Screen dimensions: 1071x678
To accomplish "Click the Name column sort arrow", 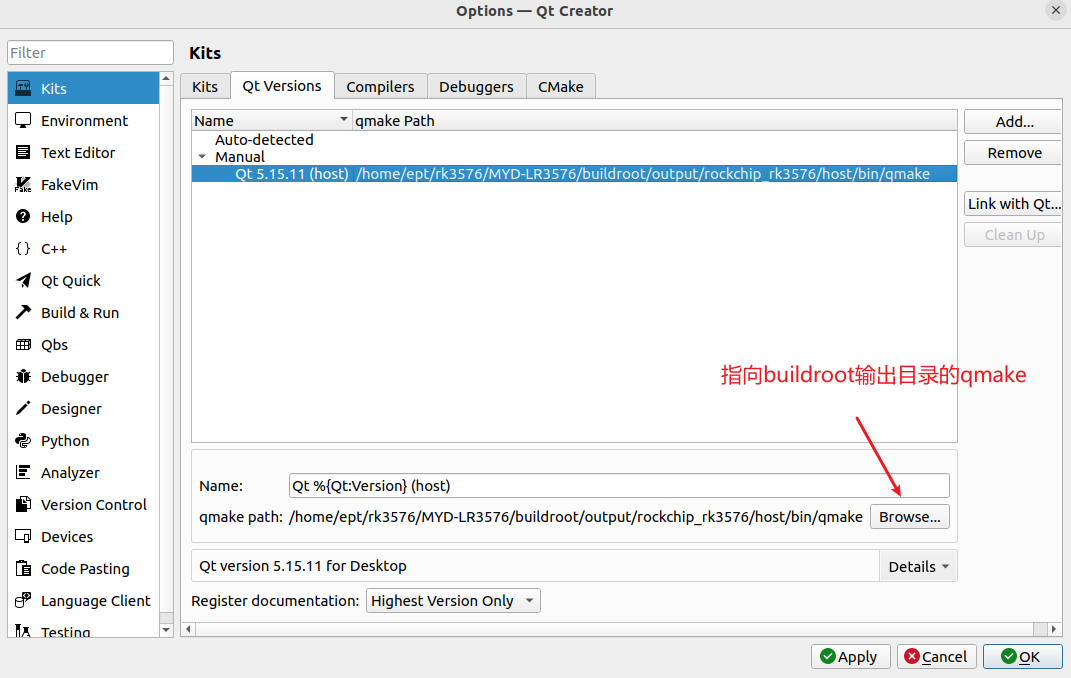I will coord(344,119).
